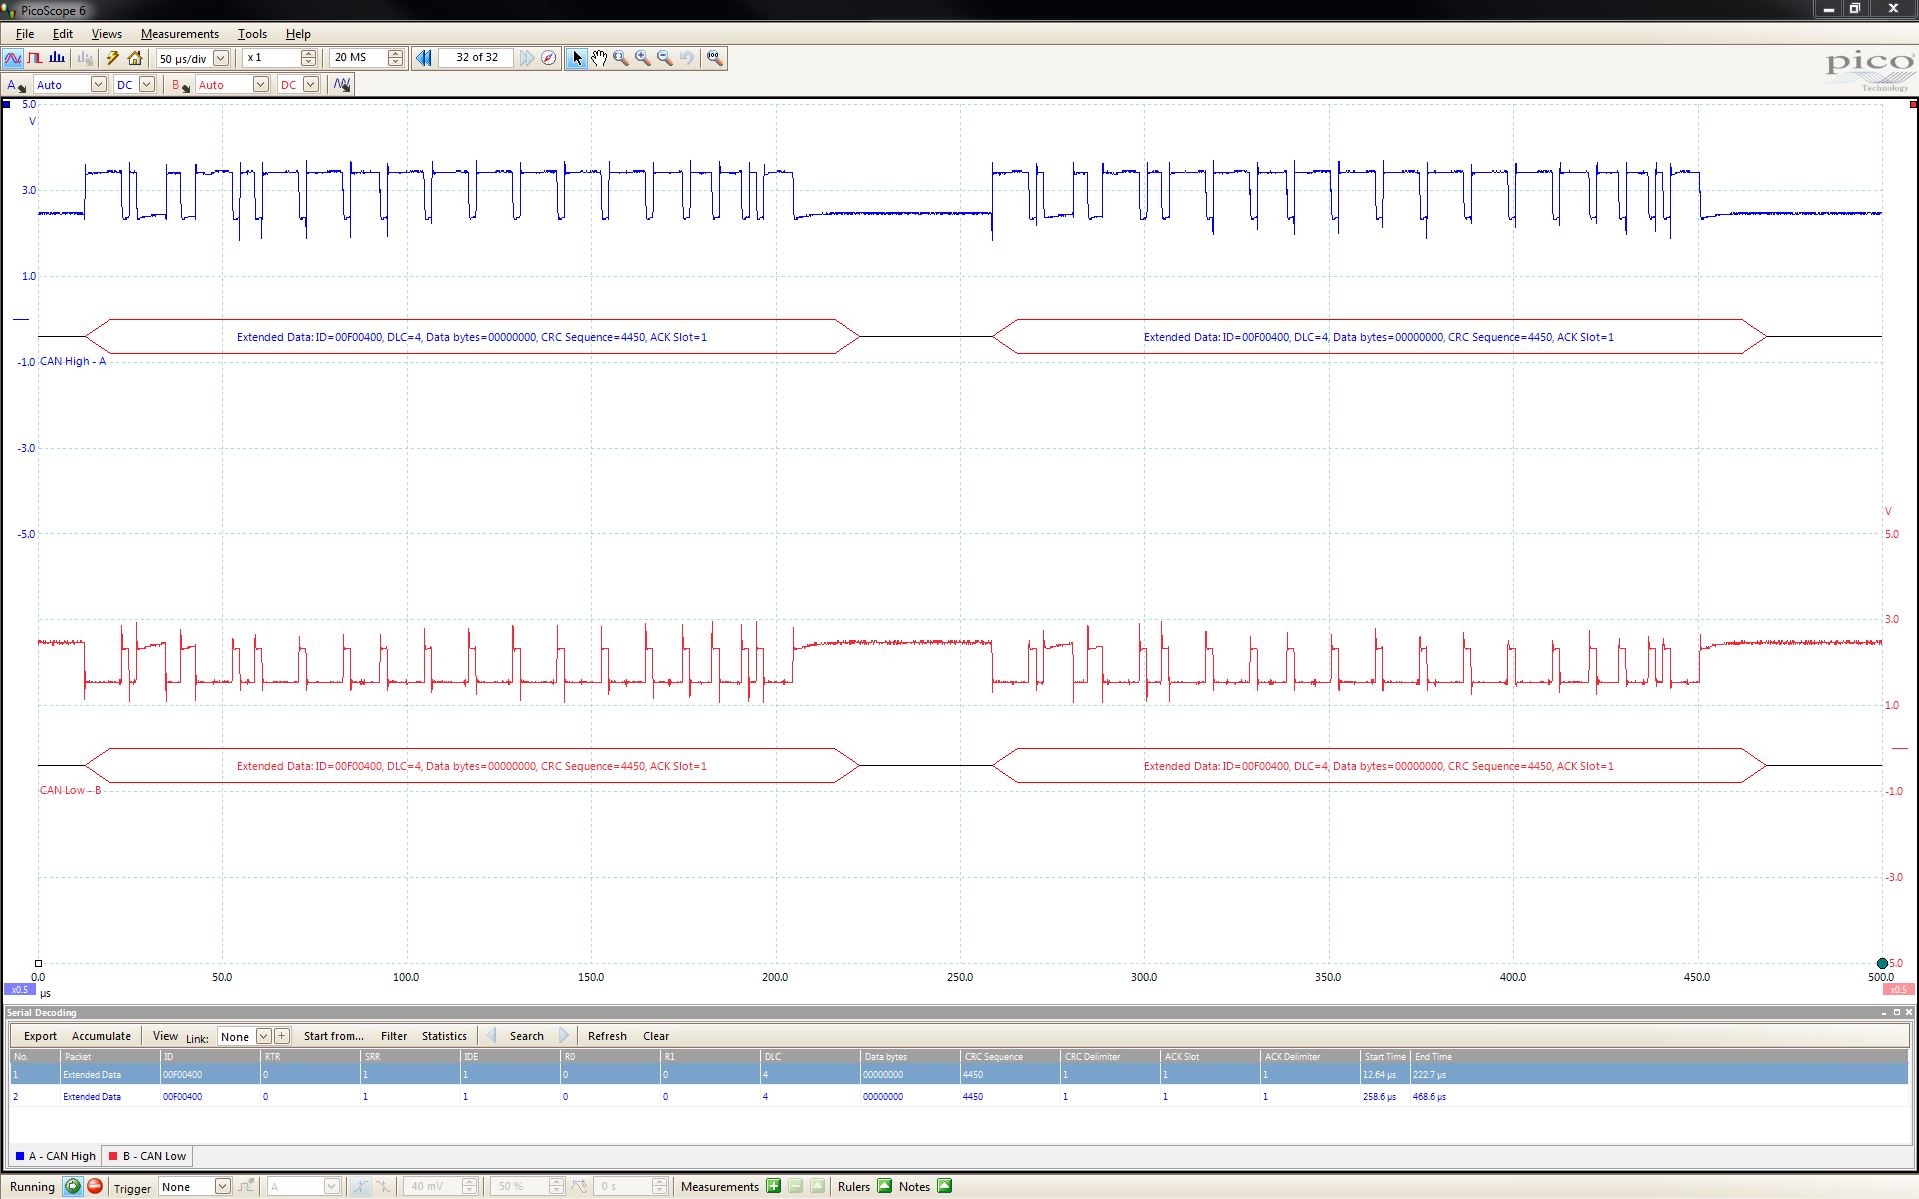The height and width of the screenshot is (1199, 1919).
Task: Go to previous search result arrow
Action: [491, 1036]
